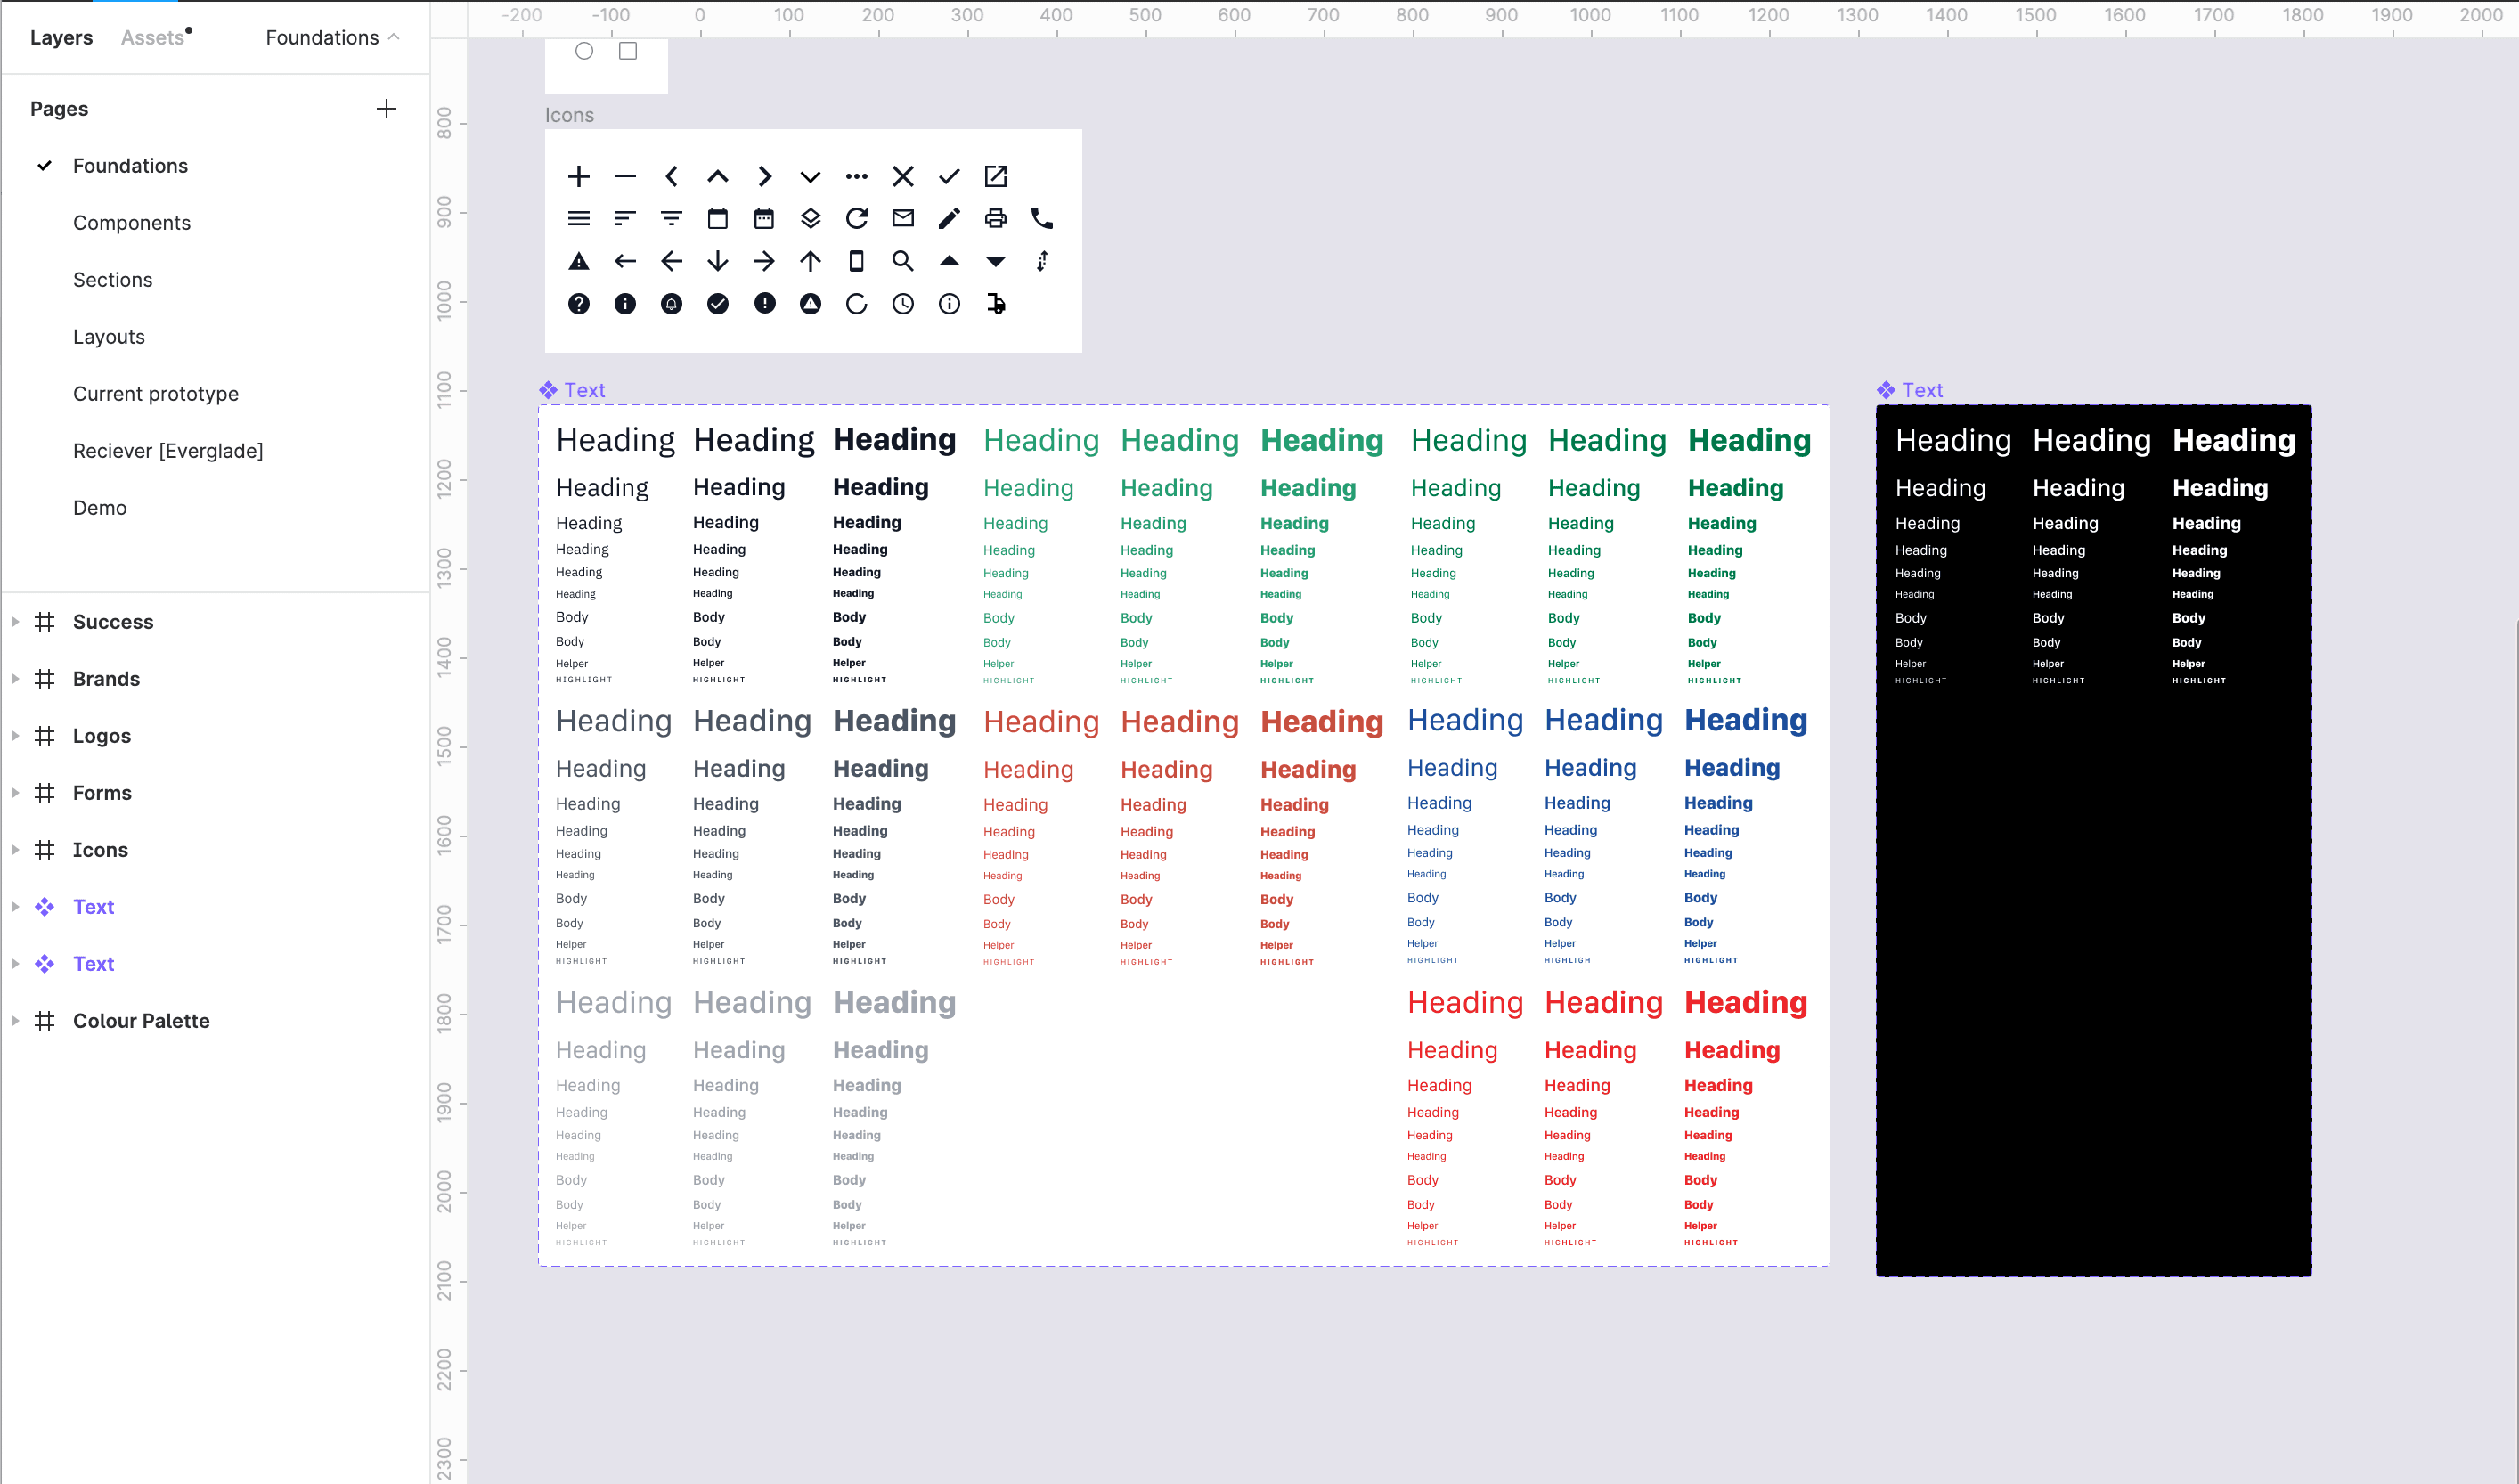Add a new page
This screenshot has width=2519, height=1484.
click(386, 109)
